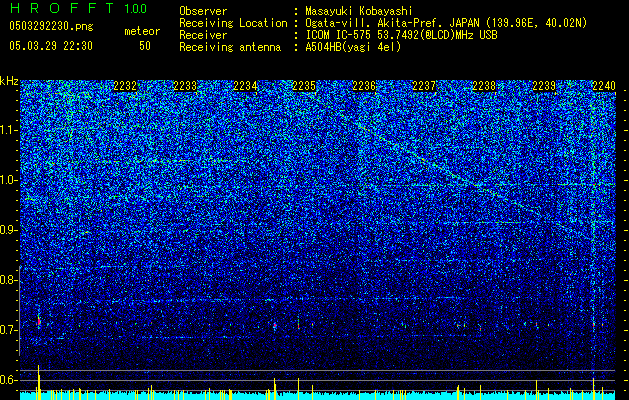
Task: Click the kHz axis unit label
Action: point(9,81)
